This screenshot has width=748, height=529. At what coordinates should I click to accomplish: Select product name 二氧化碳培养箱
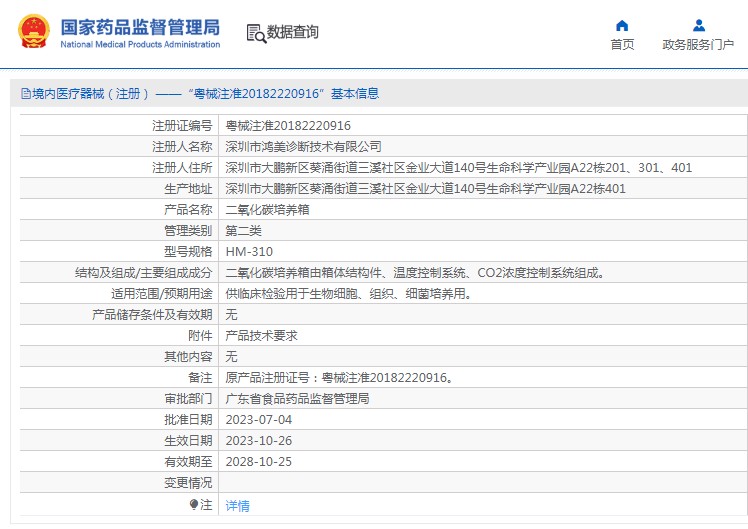pyautogui.click(x=267, y=209)
